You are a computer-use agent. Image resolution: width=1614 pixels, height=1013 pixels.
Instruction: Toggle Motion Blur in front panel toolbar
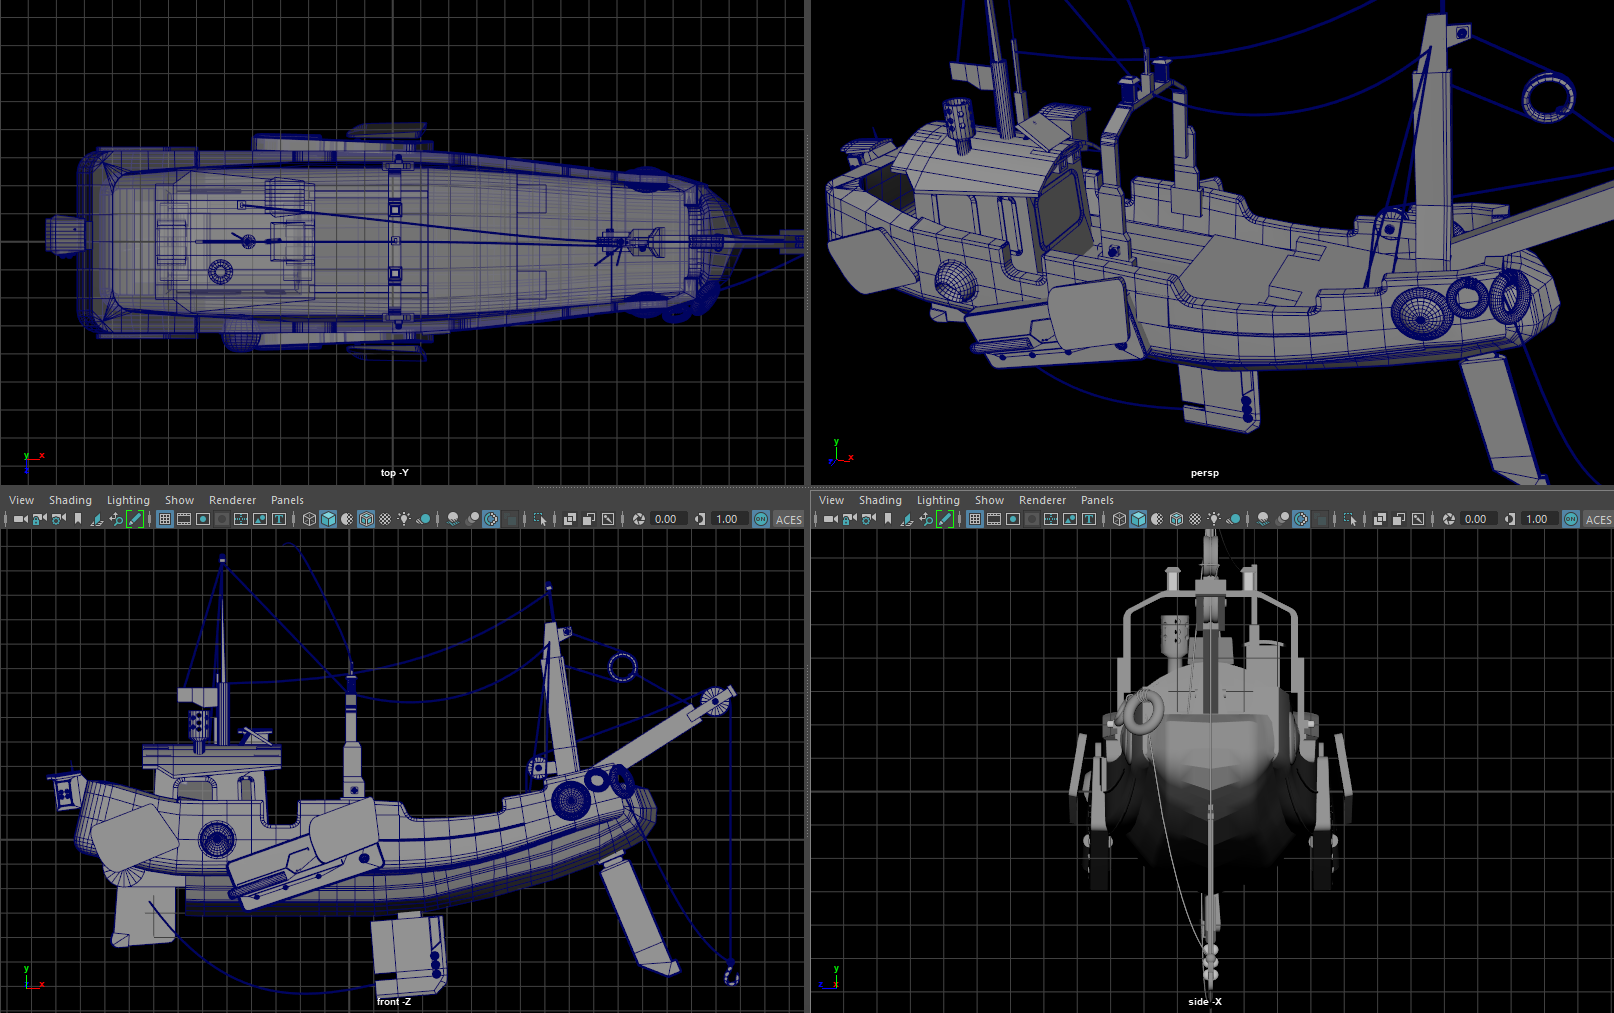pos(472,519)
